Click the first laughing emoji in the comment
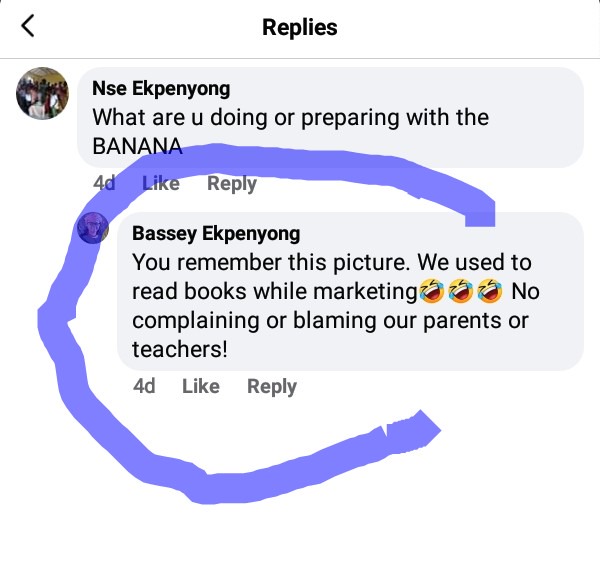 (x=432, y=291)
